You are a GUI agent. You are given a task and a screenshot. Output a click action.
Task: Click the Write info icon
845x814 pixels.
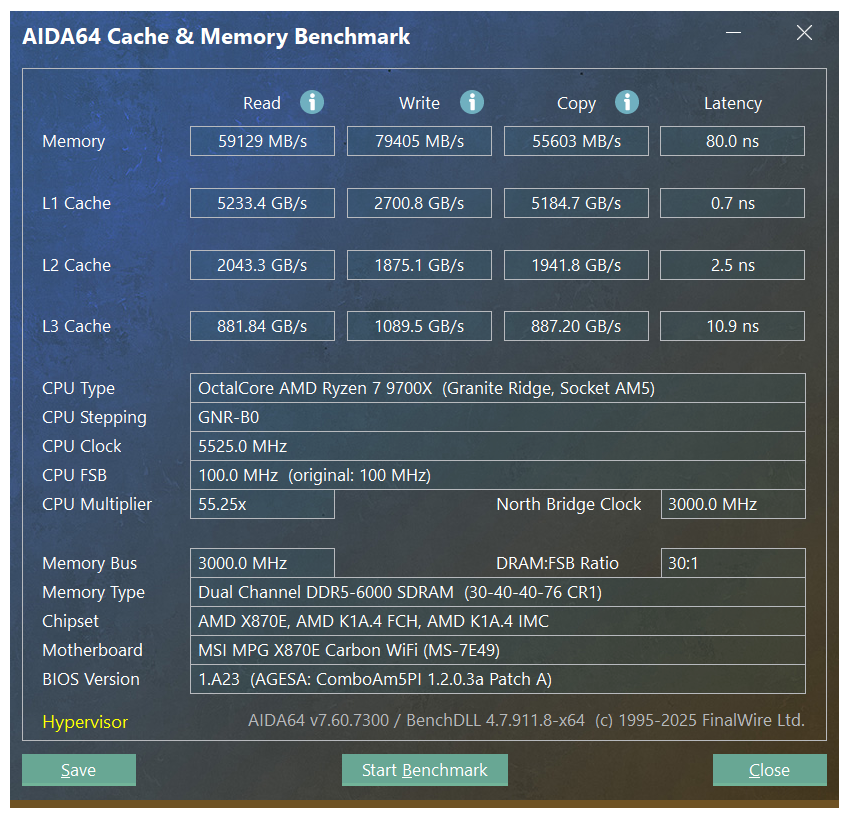(472, 102)
